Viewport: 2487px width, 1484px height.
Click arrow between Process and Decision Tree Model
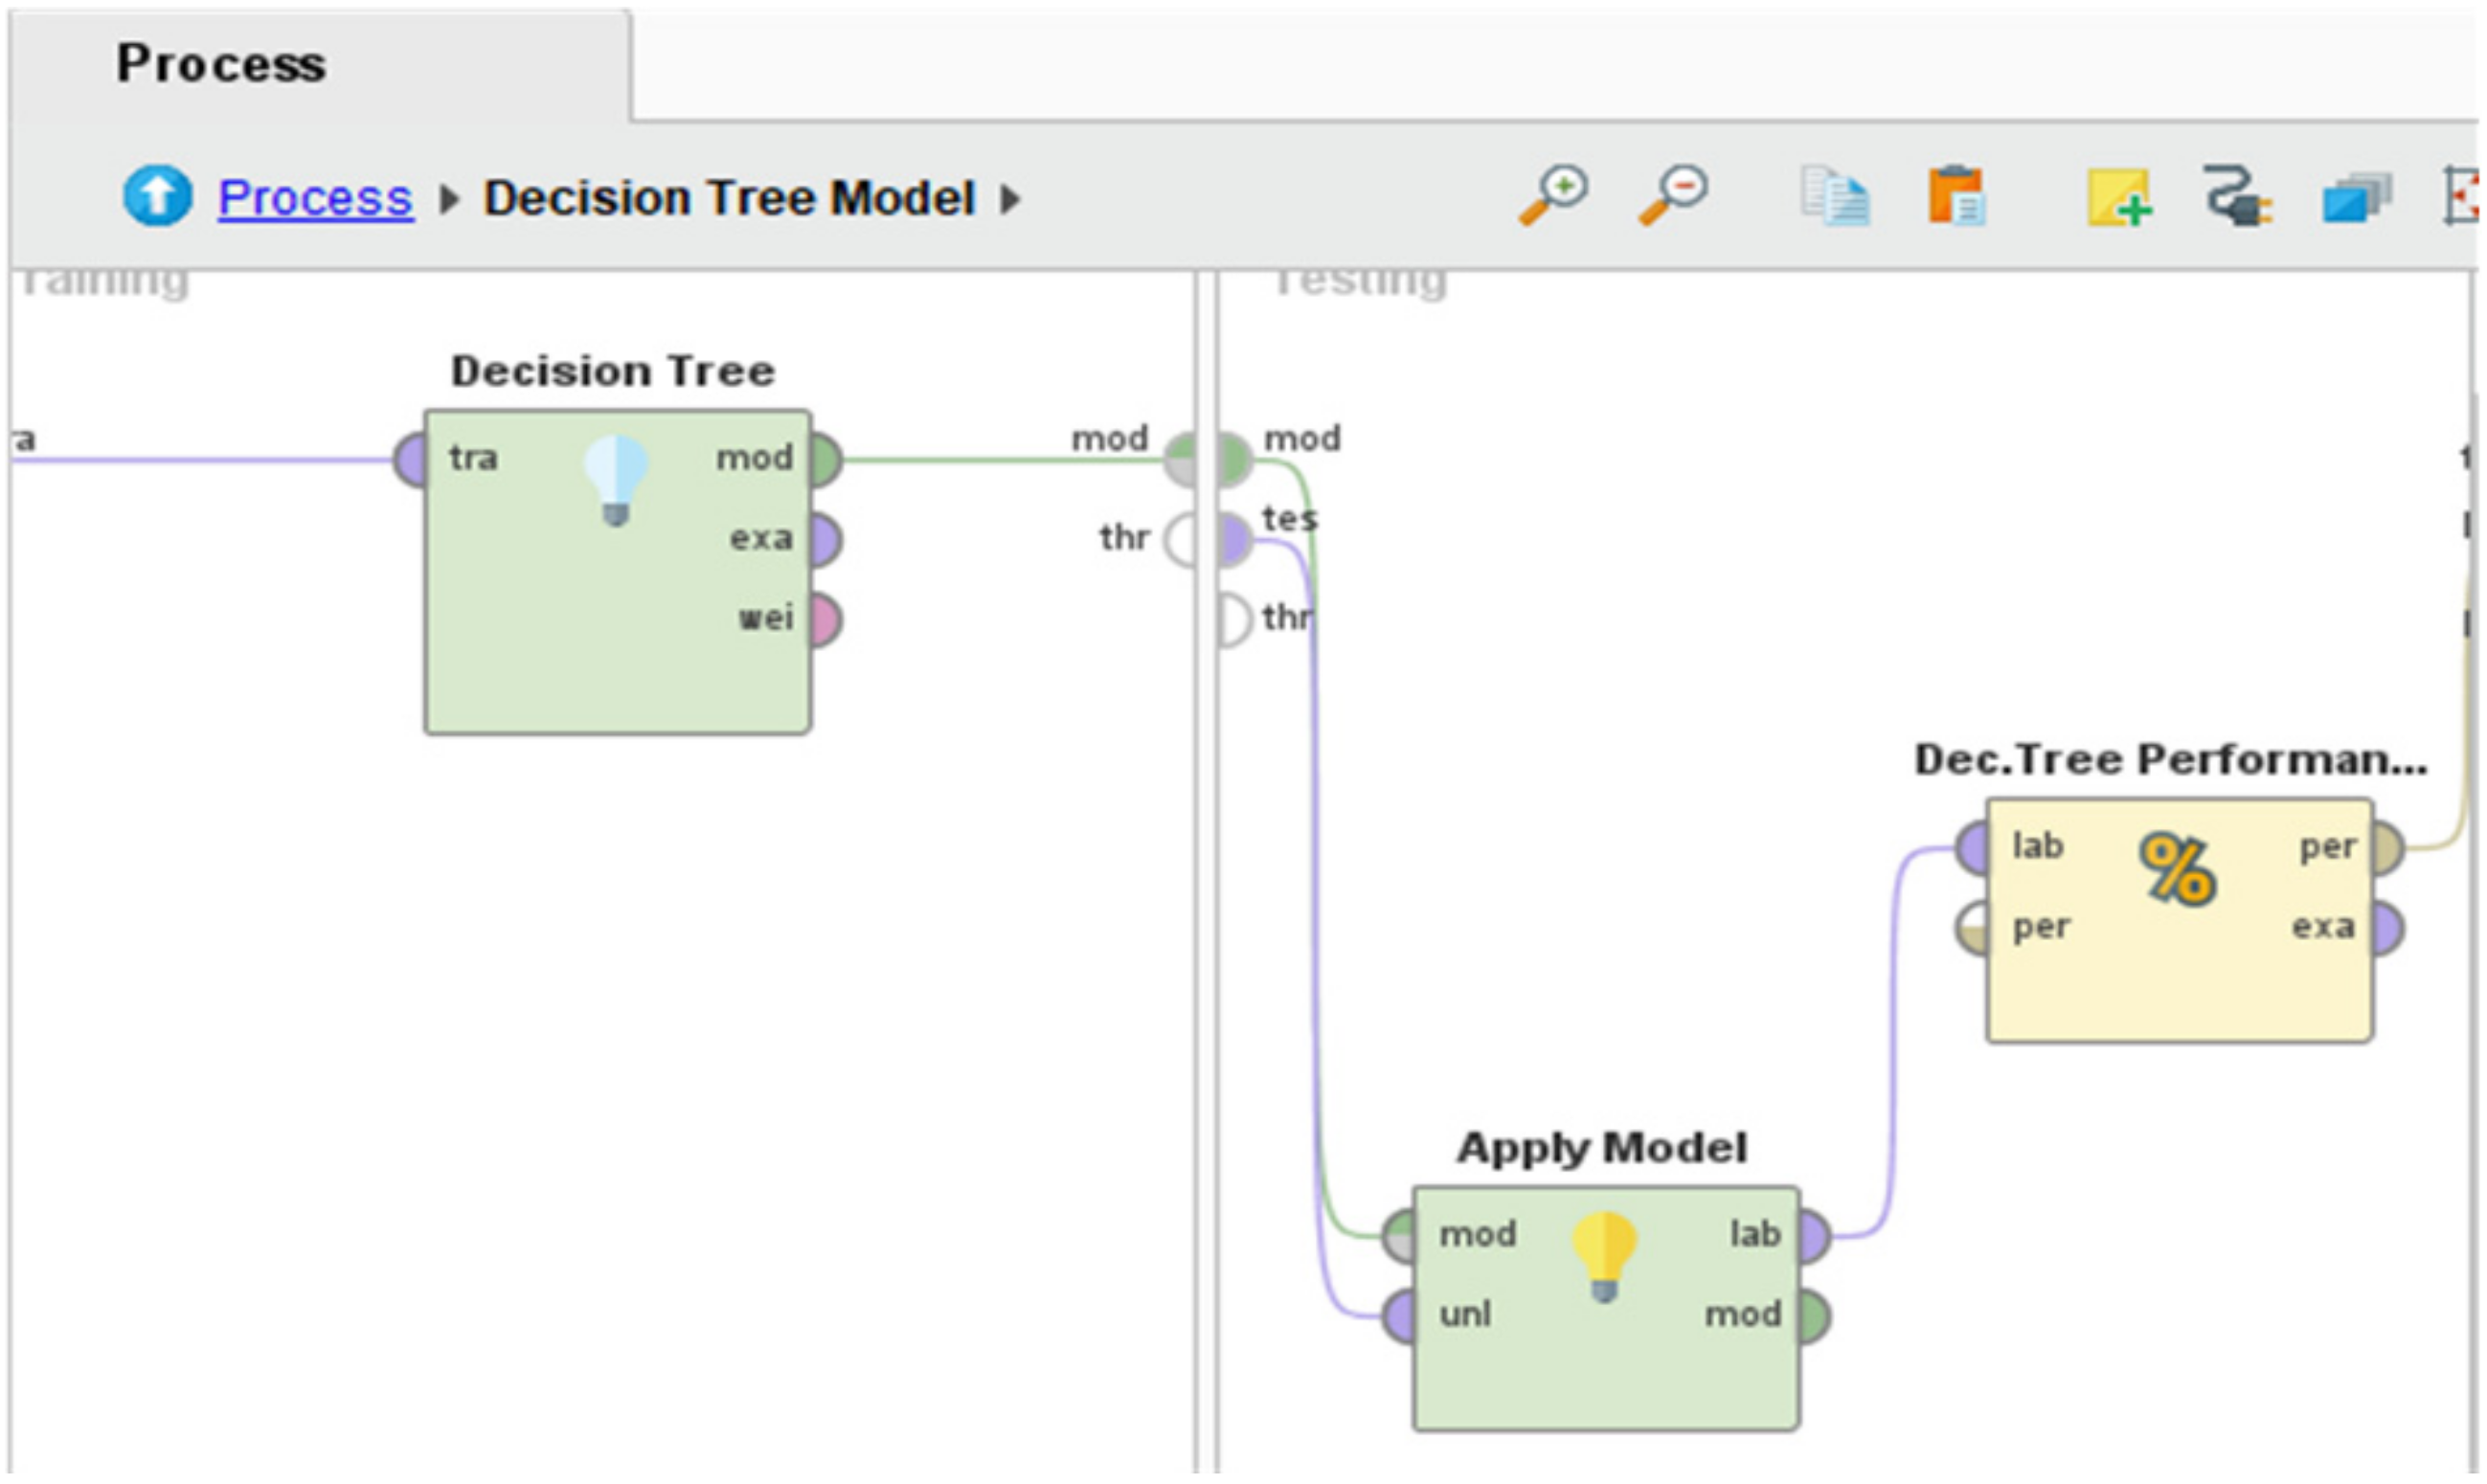(449, 199)
